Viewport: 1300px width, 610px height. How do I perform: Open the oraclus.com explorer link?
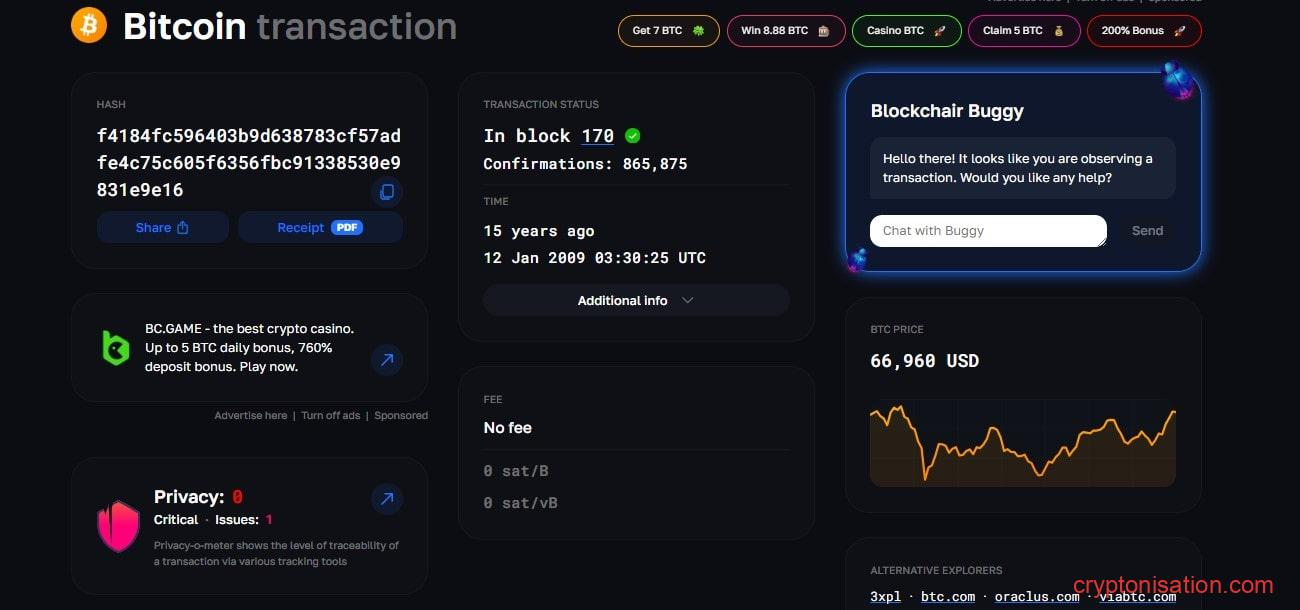pyautogui.click(x=1036, y=596)
